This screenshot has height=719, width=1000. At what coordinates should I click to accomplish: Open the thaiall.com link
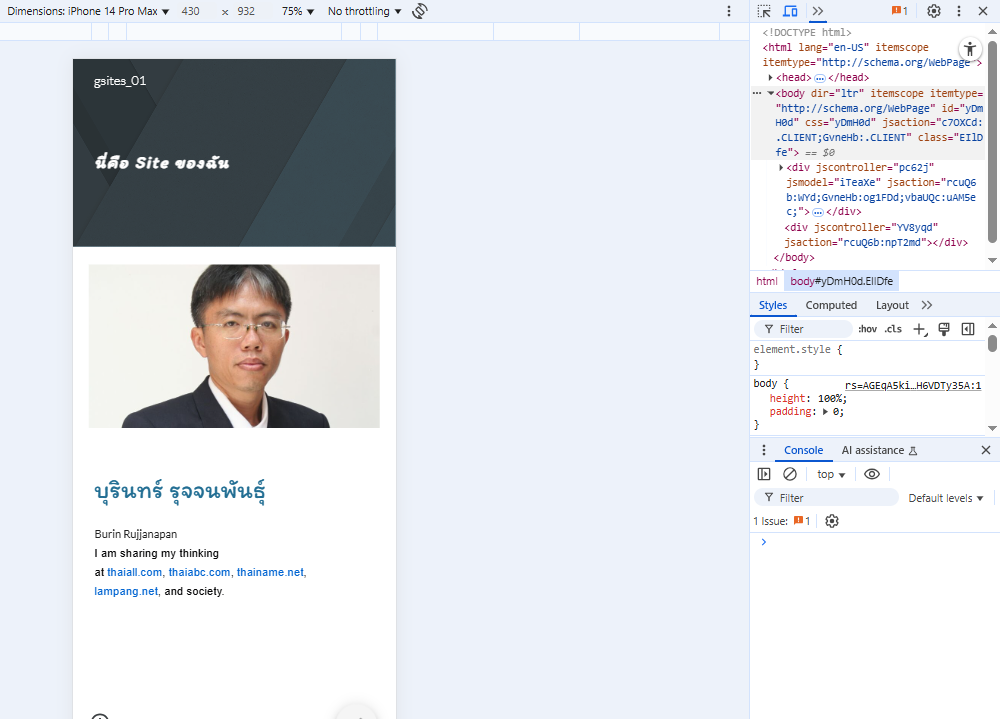click(134, 572)
